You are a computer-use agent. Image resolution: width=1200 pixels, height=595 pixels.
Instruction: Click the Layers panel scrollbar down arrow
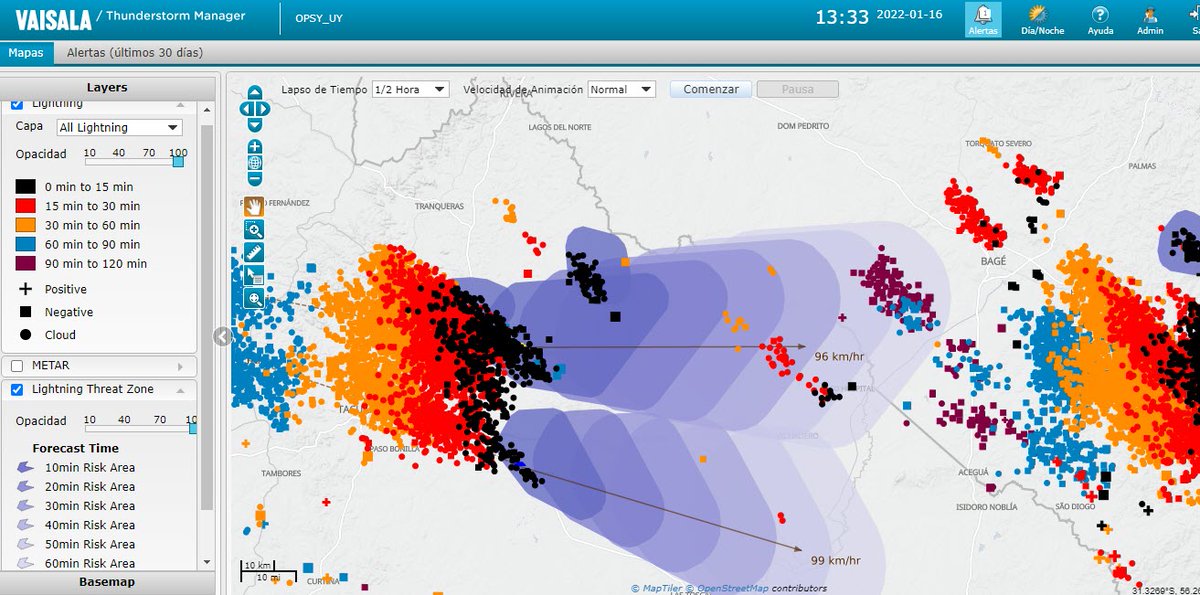pyautogui.click(x=207, y=564)
